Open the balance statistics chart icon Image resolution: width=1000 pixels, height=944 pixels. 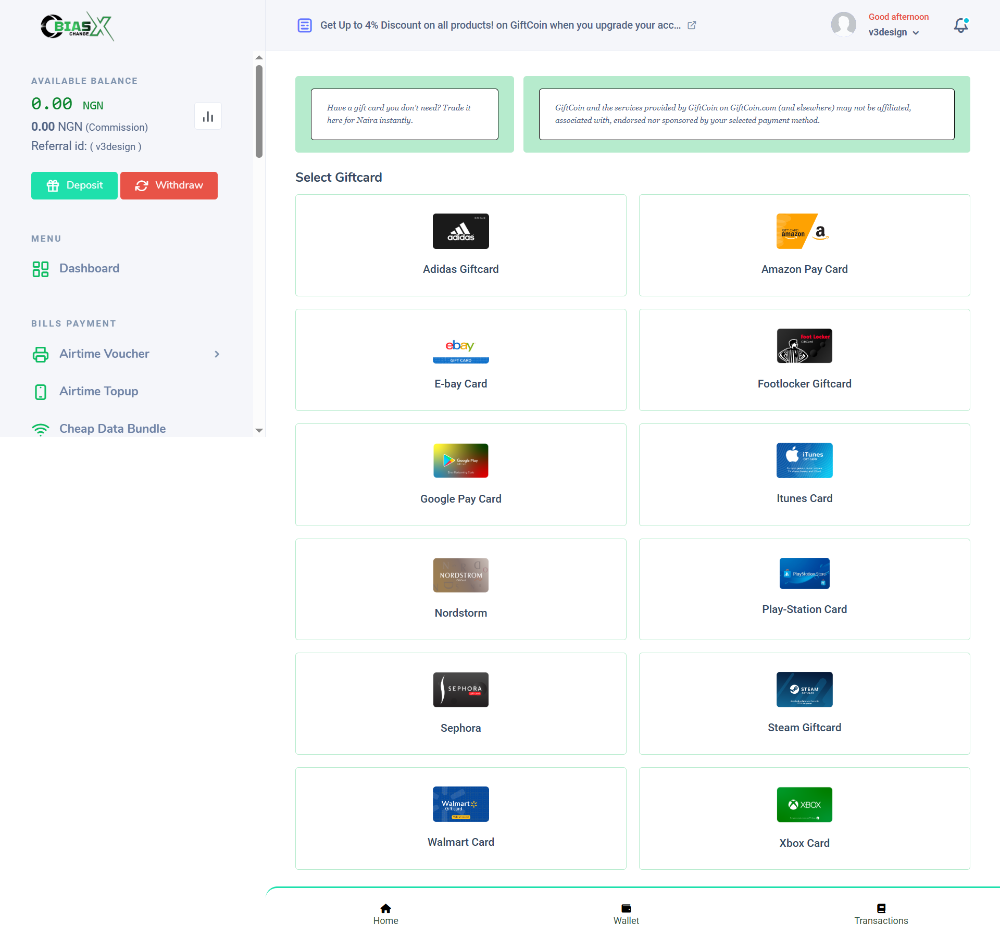pos(207,116)
